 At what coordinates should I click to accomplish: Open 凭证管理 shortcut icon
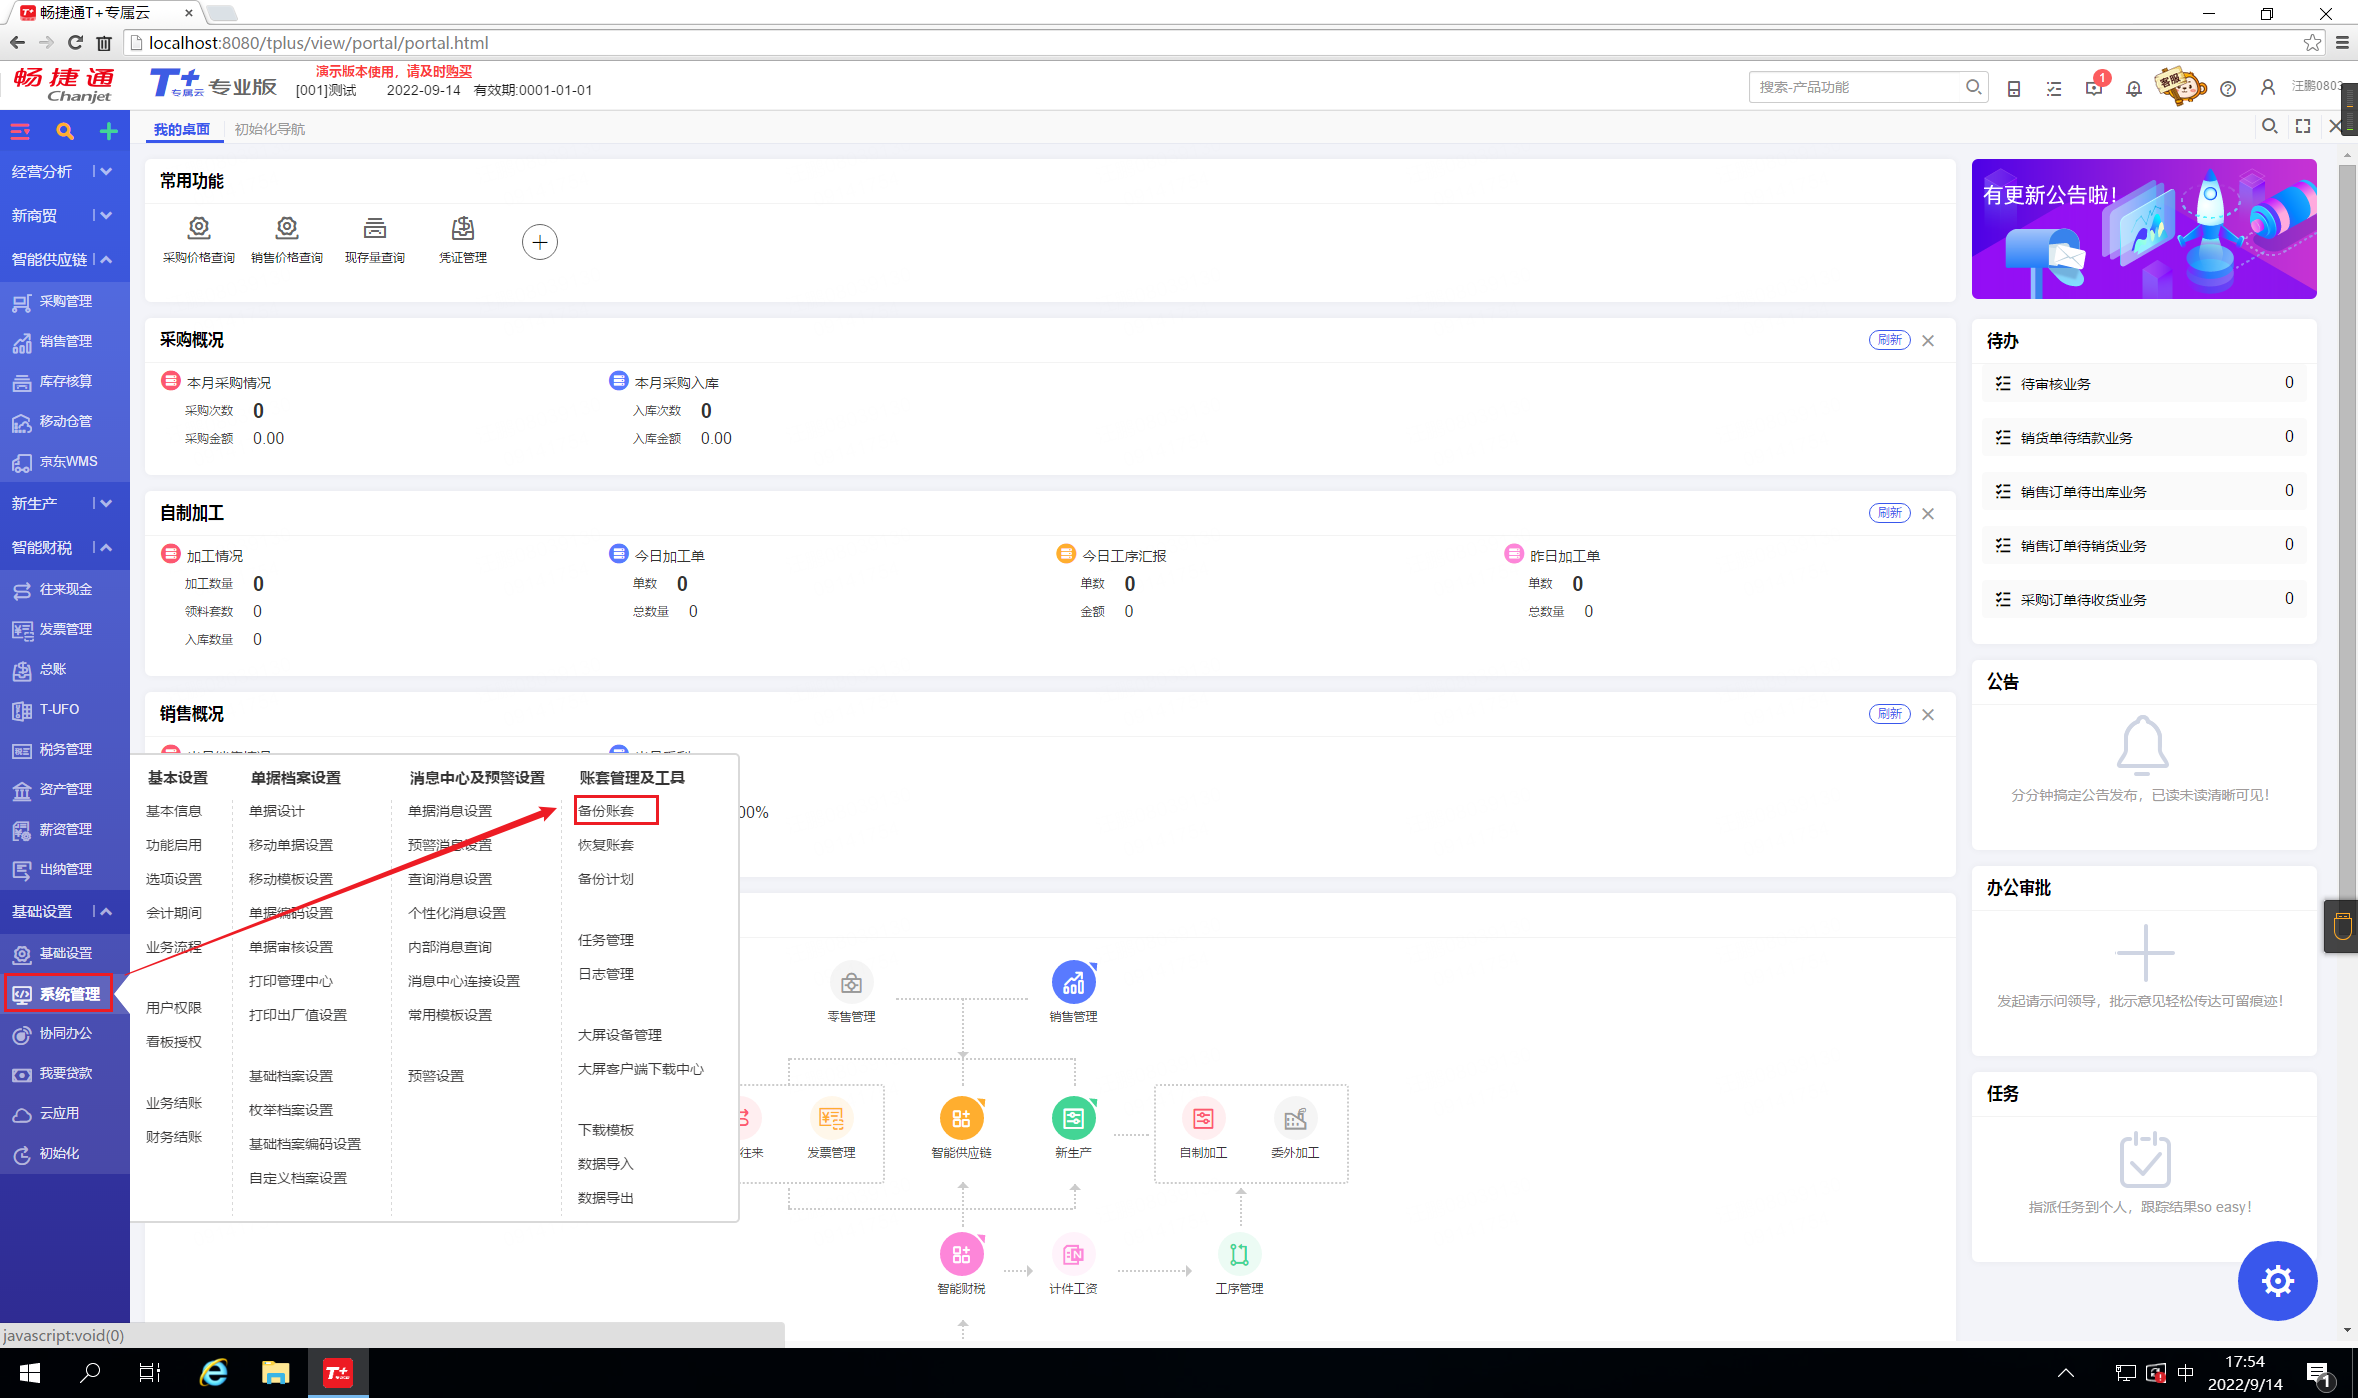(x=462, y=229)
